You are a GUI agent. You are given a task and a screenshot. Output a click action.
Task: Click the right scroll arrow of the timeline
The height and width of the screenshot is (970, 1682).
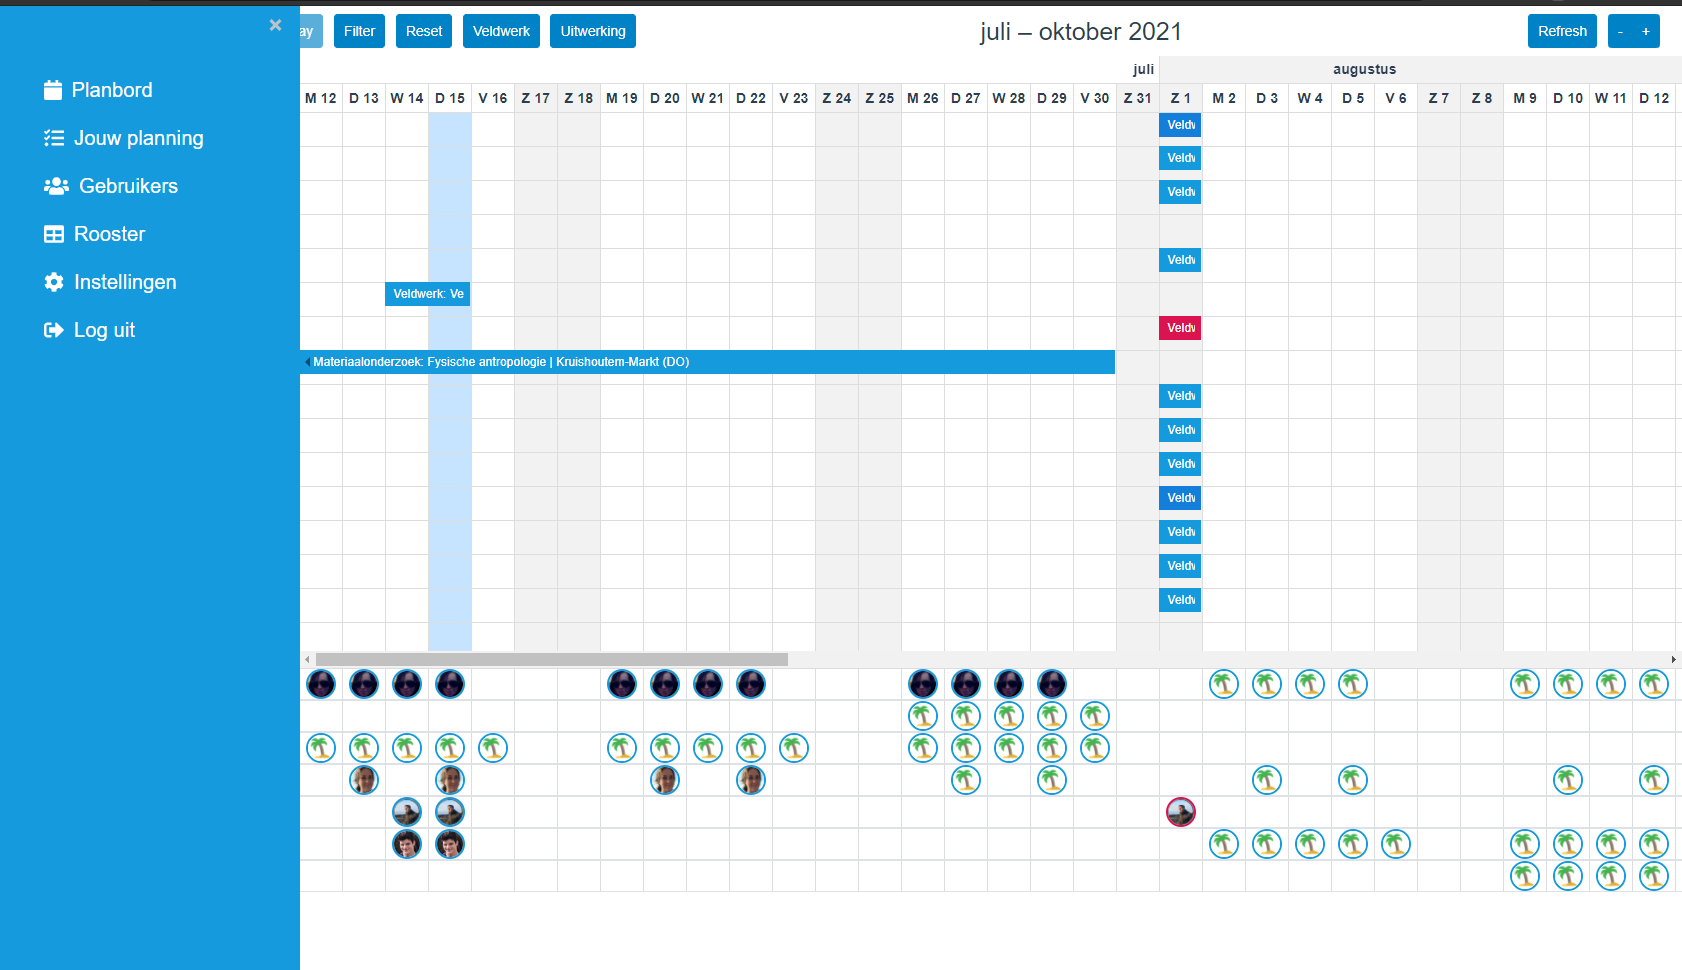1673,660
